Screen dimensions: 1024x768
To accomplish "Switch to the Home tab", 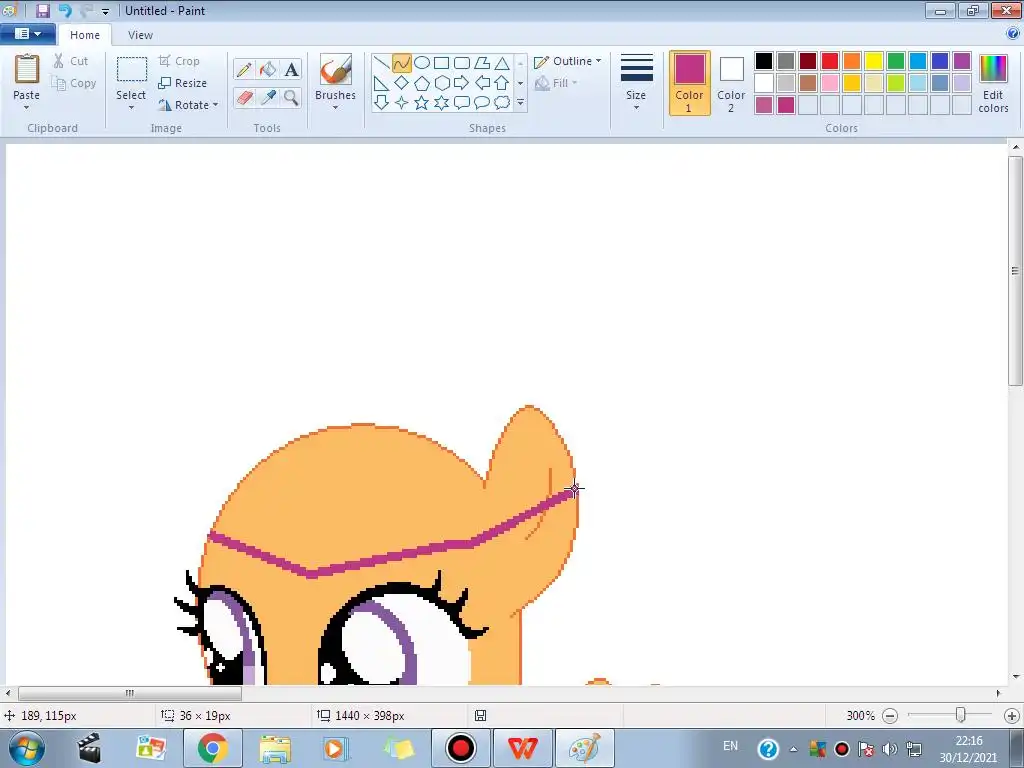I will [85, 35].
